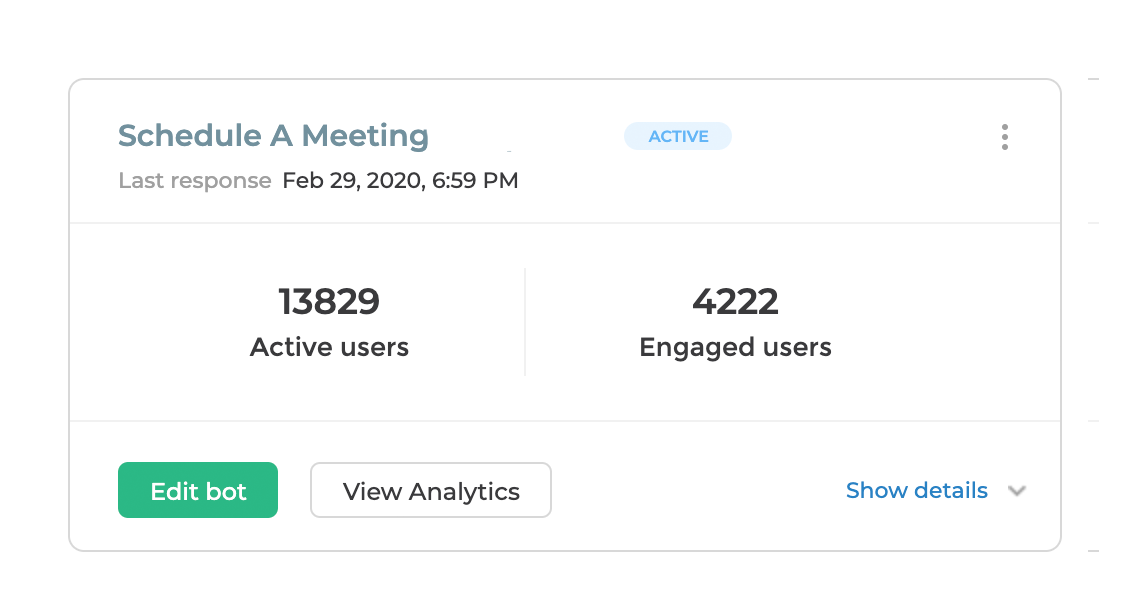Open View Analytics for this bot
The height and width of the screenshot is (614, 1132).
431,490
